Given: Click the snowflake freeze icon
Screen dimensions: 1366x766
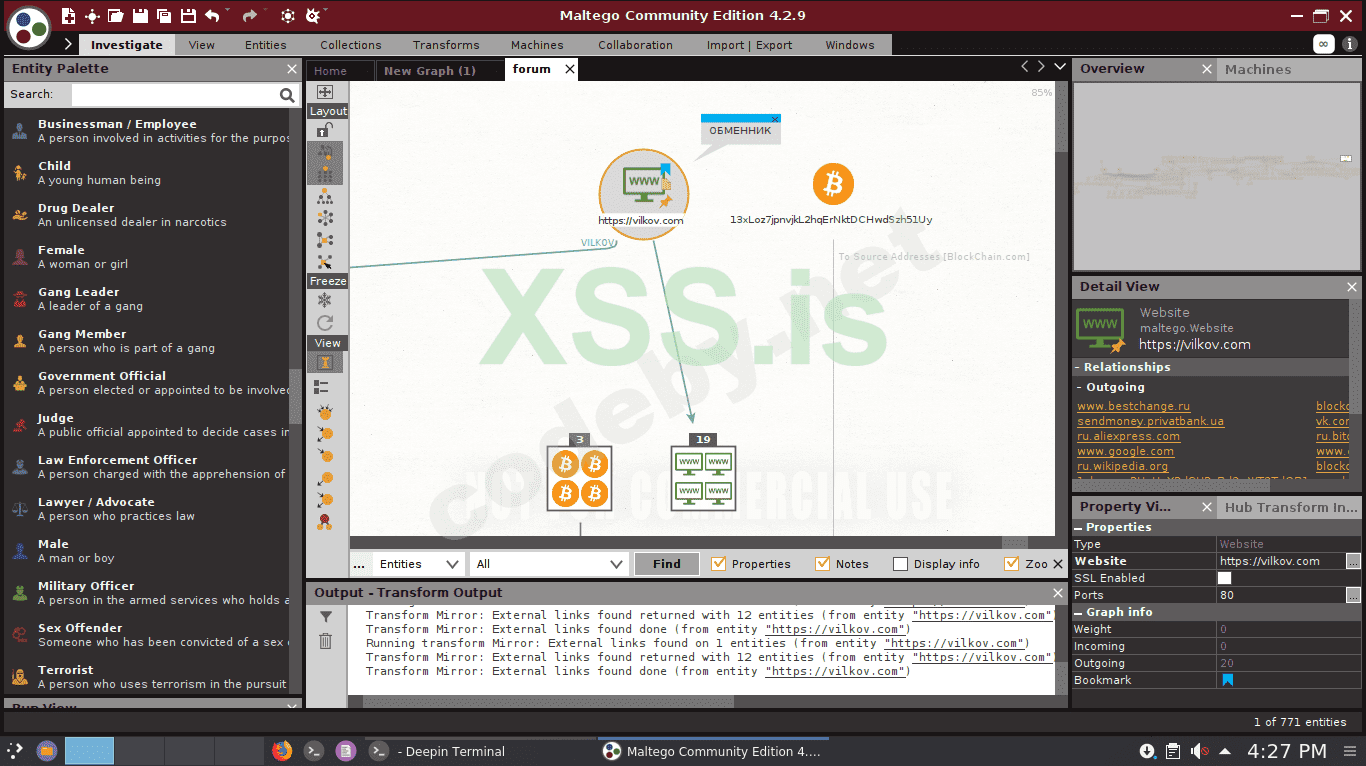Looking at the screenshot, I should click(x=325, y=300).
